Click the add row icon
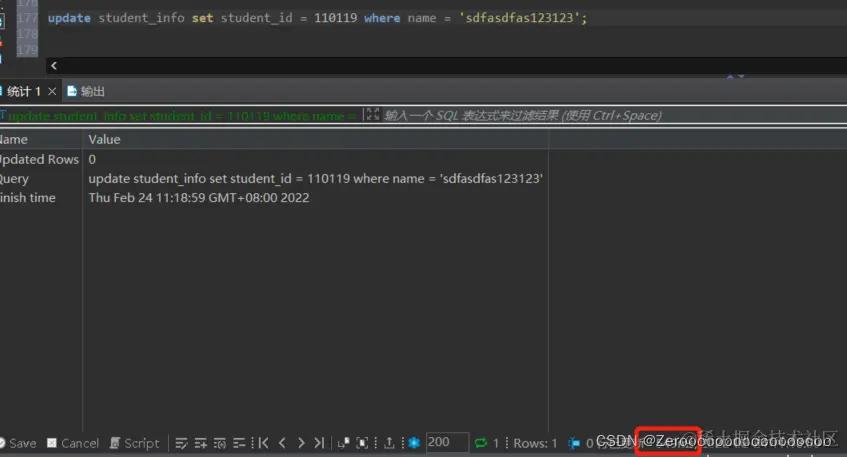 click(201, 443)
